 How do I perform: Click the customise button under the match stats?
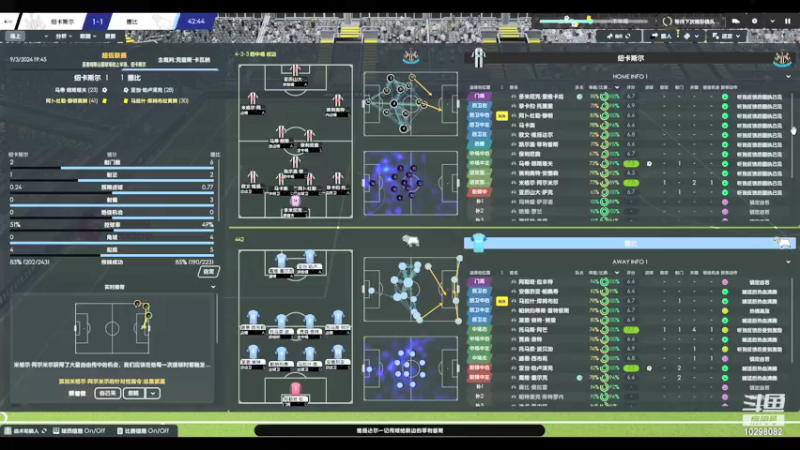pyautogui.click(x=209, y=271)
